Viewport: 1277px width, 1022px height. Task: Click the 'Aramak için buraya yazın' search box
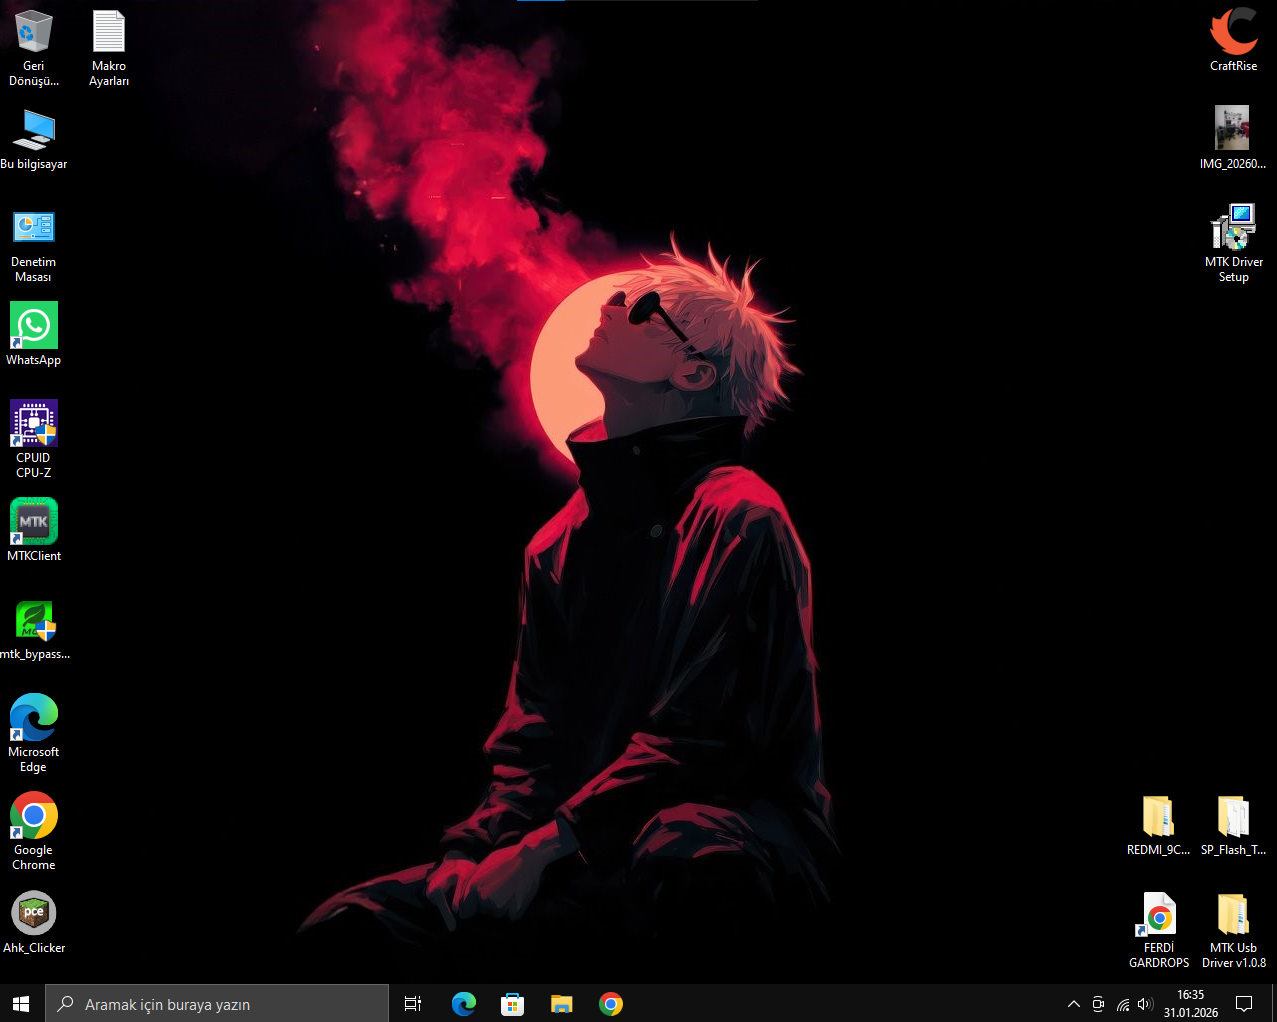217,1003
